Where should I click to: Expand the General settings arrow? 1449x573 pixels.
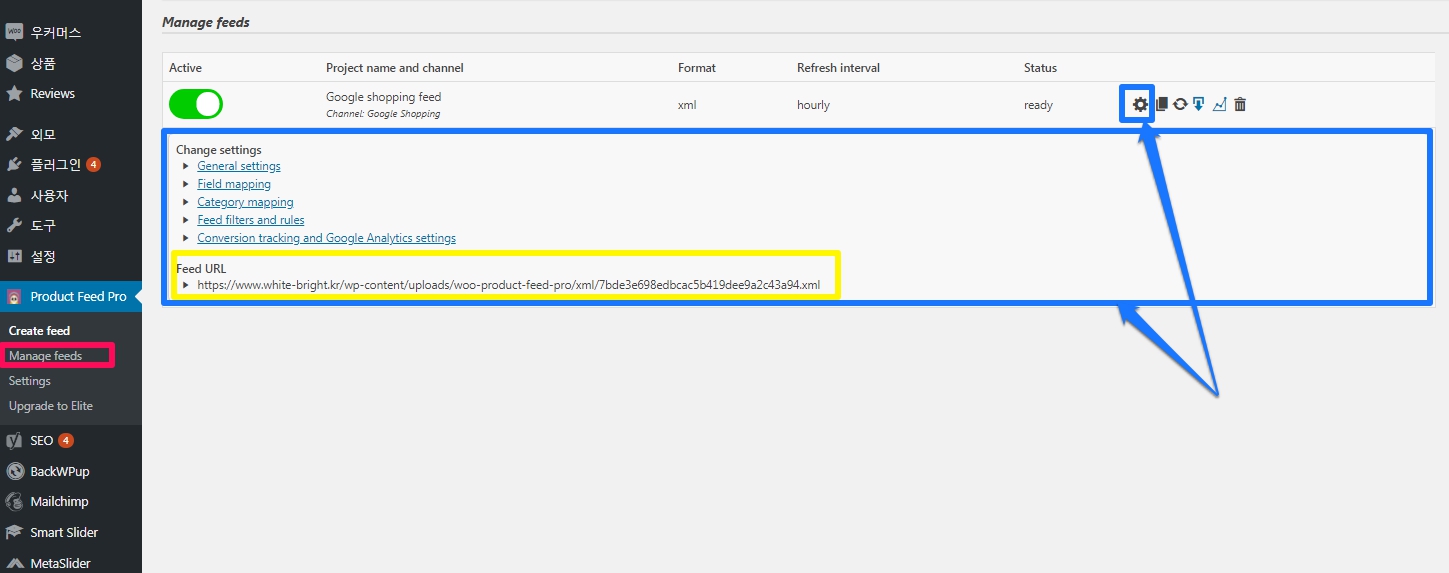click(186, 166)
